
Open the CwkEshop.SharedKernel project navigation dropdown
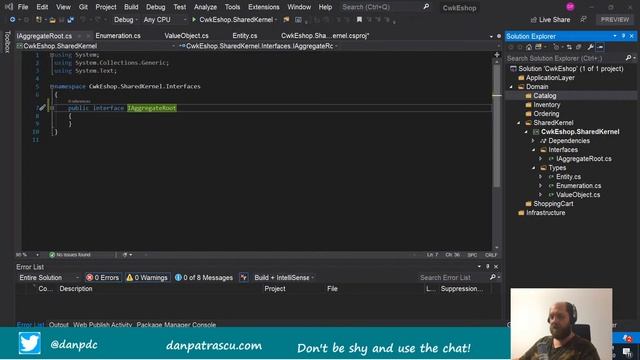point(96,46)
